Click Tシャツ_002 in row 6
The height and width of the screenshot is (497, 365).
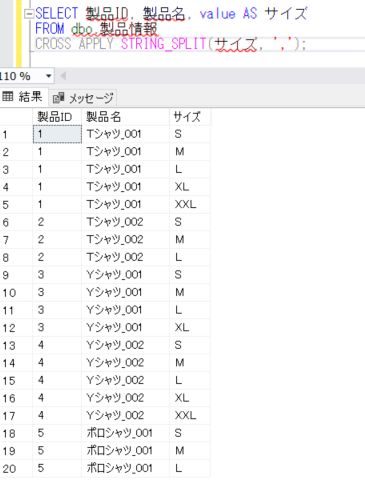point(125,222)
